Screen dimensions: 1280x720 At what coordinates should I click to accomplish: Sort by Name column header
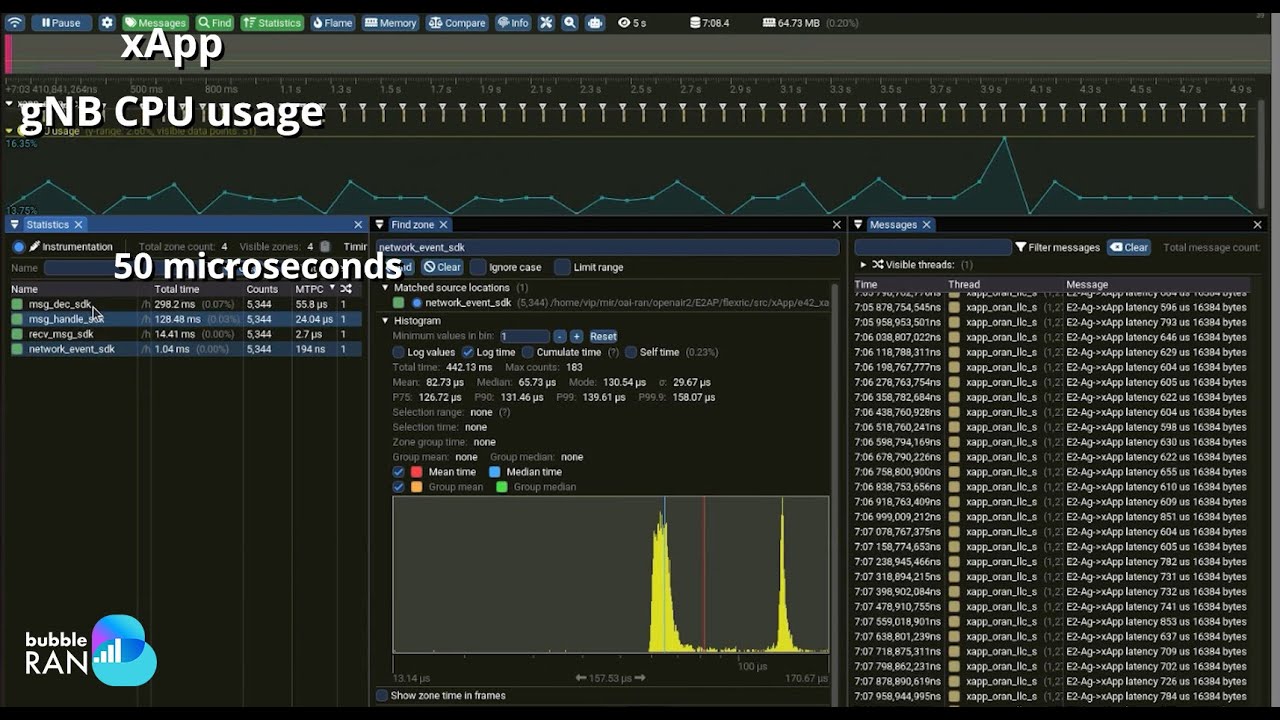[24, 289]
